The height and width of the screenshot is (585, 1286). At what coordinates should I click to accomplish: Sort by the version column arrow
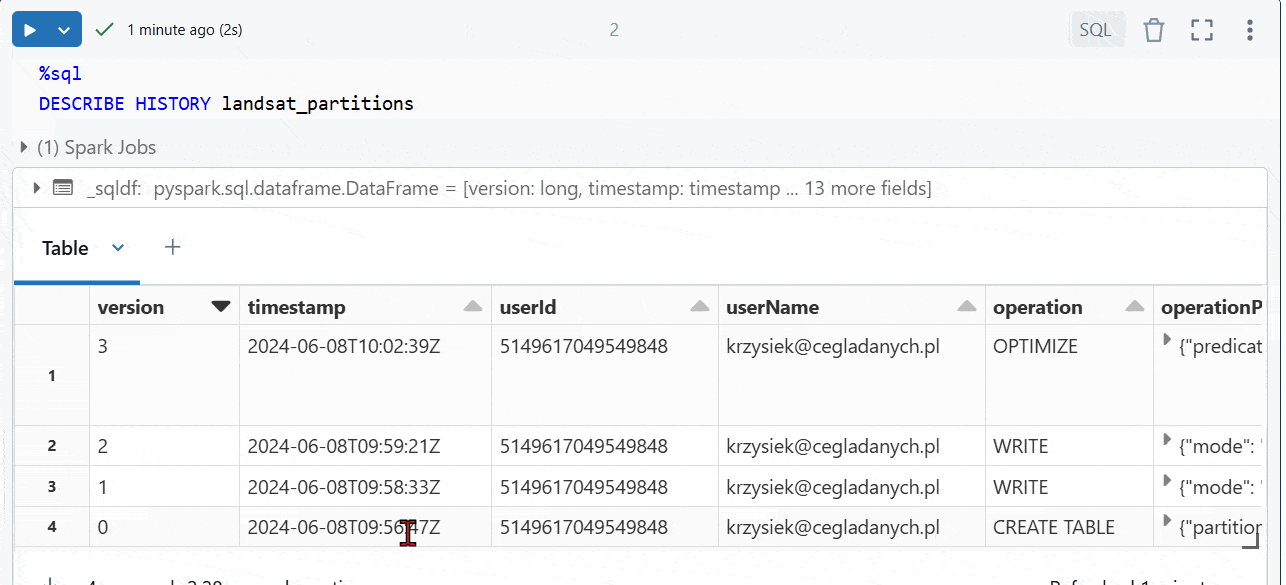[x=221, y=307]
